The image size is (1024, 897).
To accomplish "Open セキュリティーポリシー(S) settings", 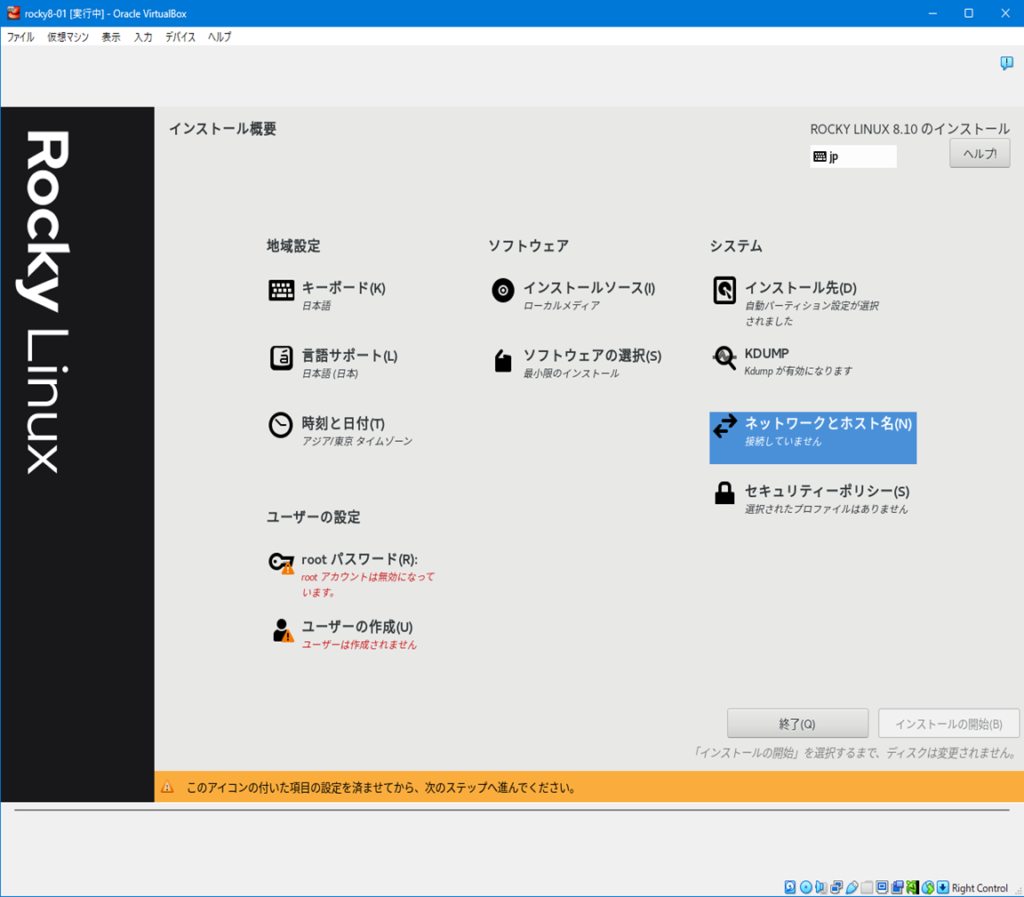I will [827, 492].
